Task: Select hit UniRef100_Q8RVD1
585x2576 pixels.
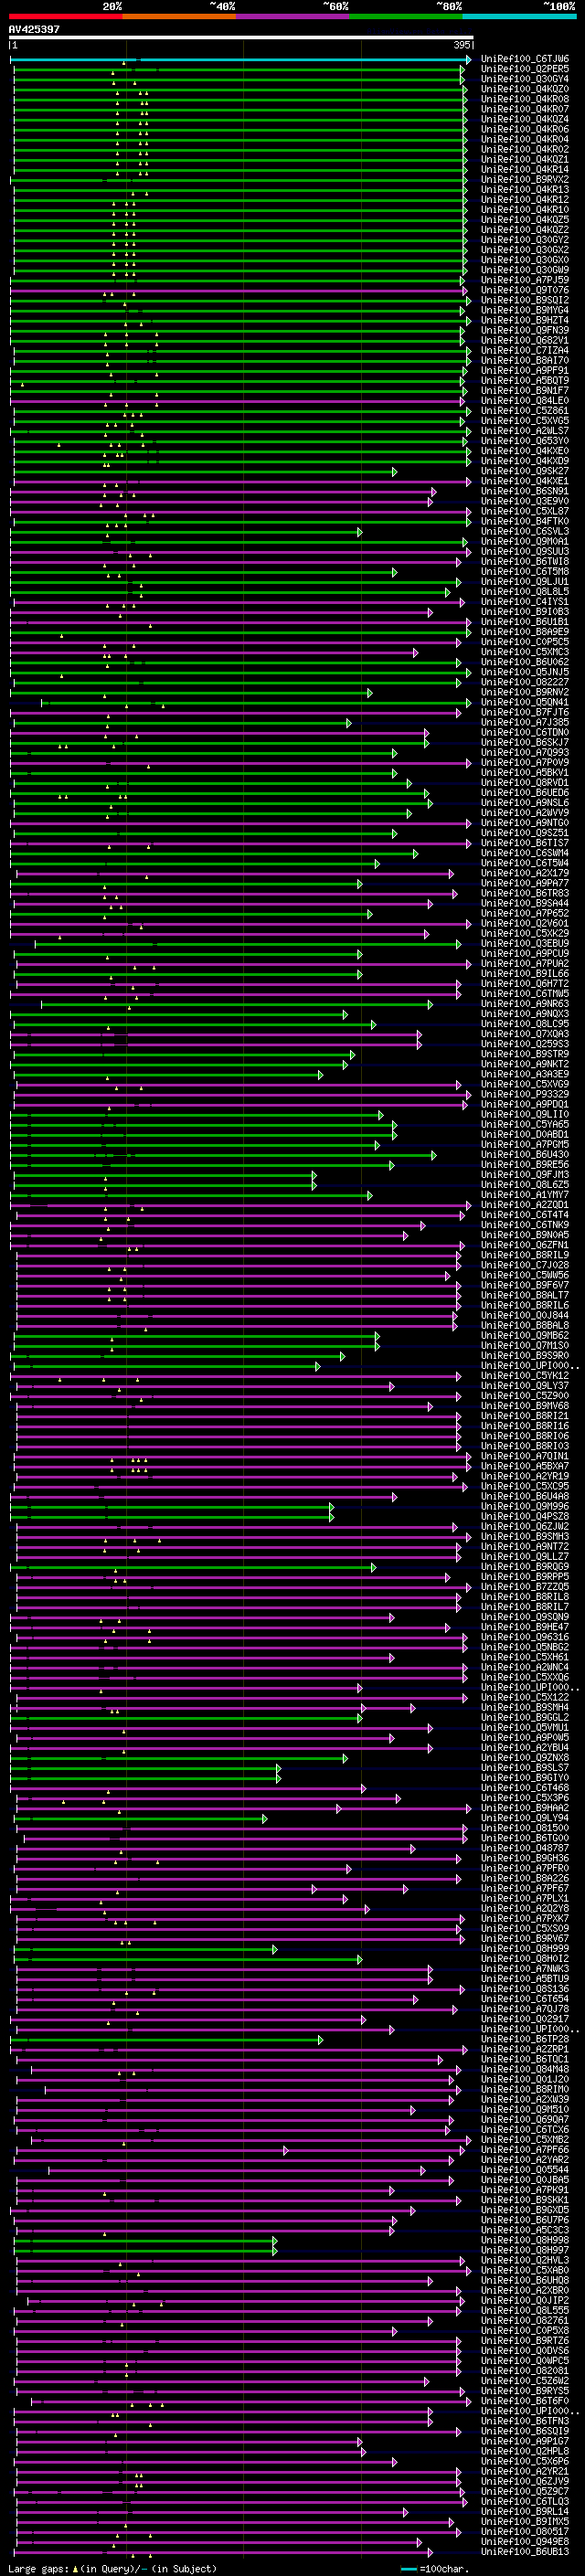Action: coord(525,783)
